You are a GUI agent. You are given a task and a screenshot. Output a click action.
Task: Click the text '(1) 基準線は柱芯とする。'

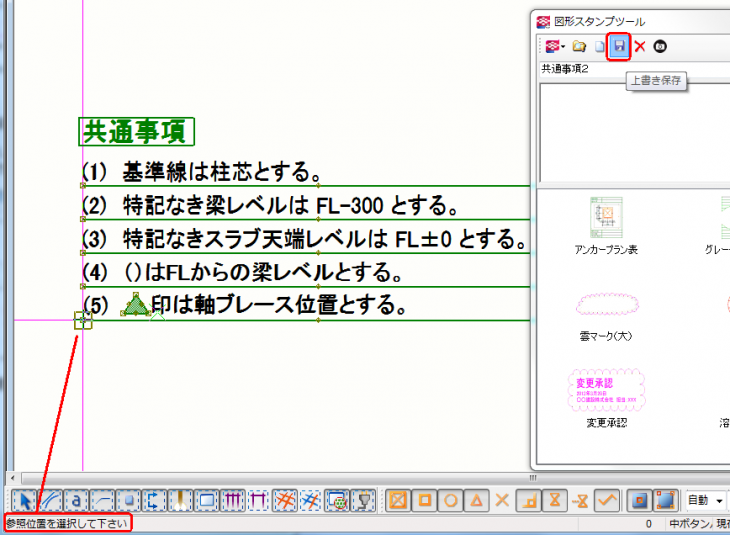[x=201, y=171]
